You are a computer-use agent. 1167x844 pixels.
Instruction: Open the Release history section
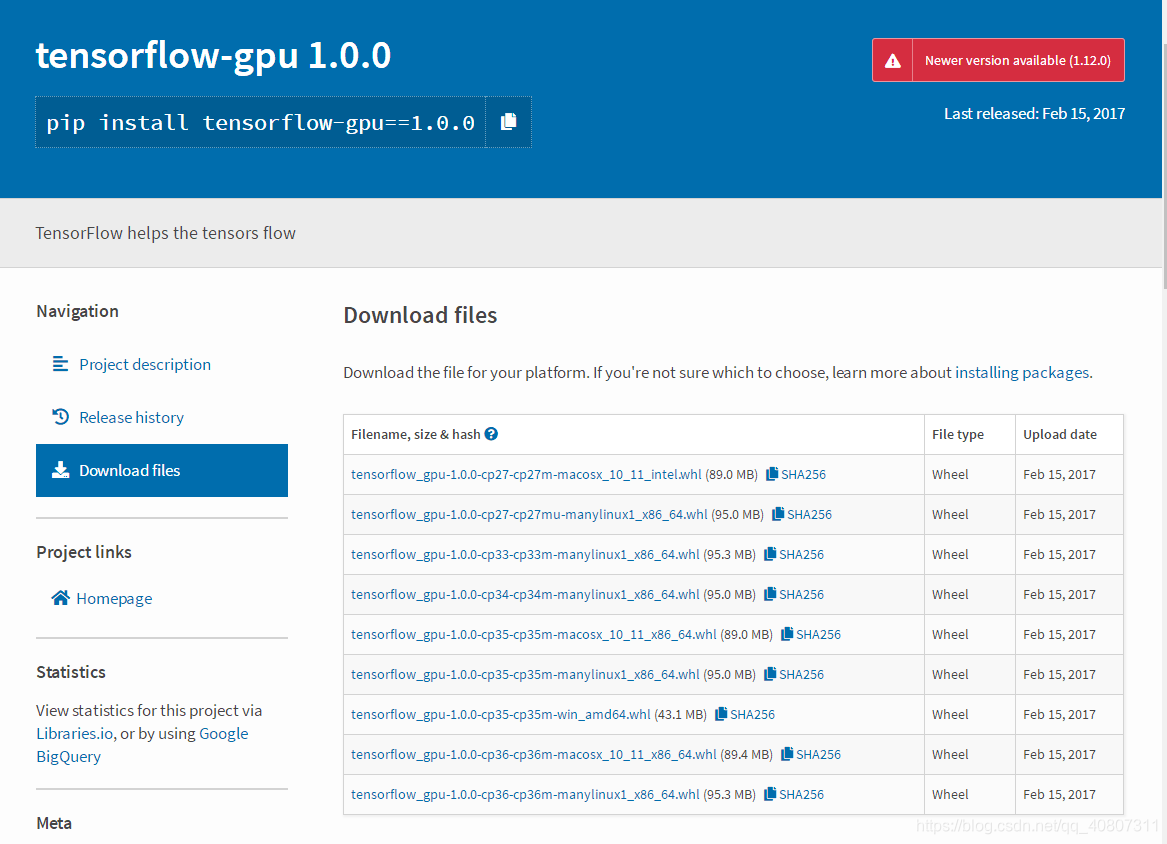(x=132, y=417)
